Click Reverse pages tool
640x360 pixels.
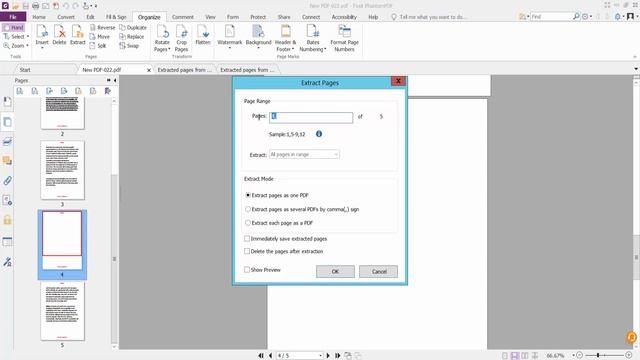[103, 27]
